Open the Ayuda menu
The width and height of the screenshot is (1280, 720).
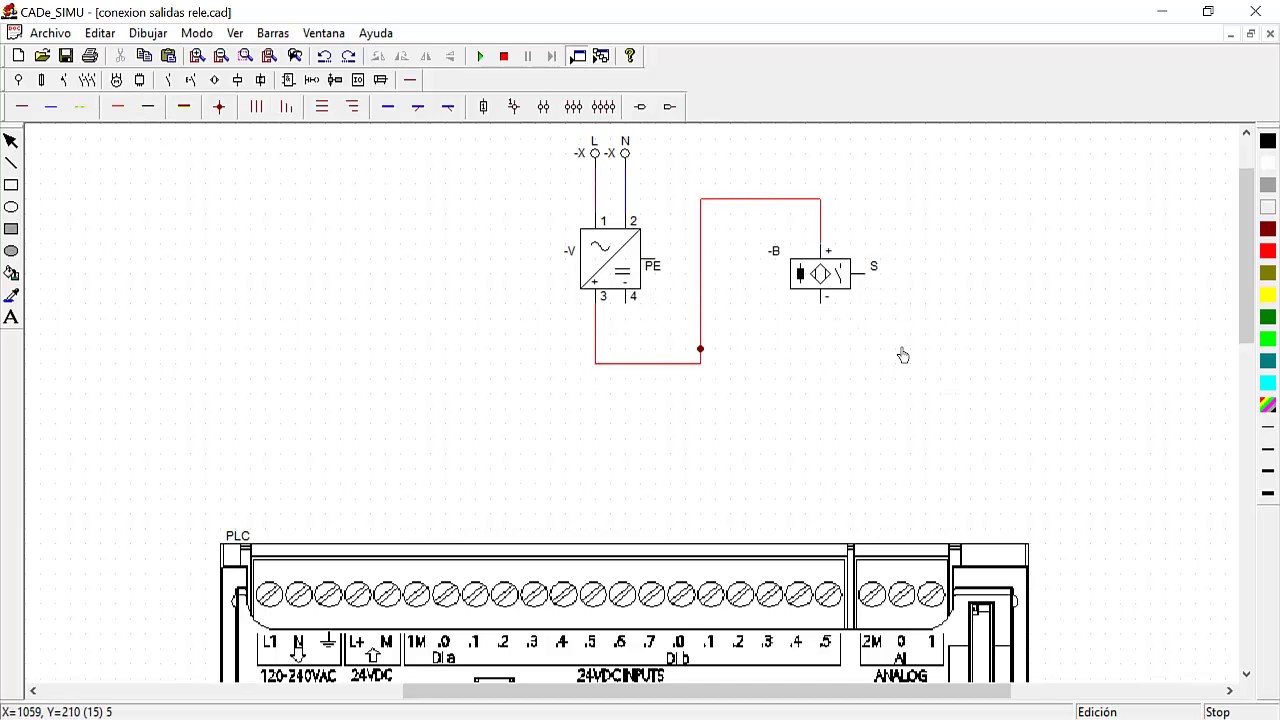point(376,33)
